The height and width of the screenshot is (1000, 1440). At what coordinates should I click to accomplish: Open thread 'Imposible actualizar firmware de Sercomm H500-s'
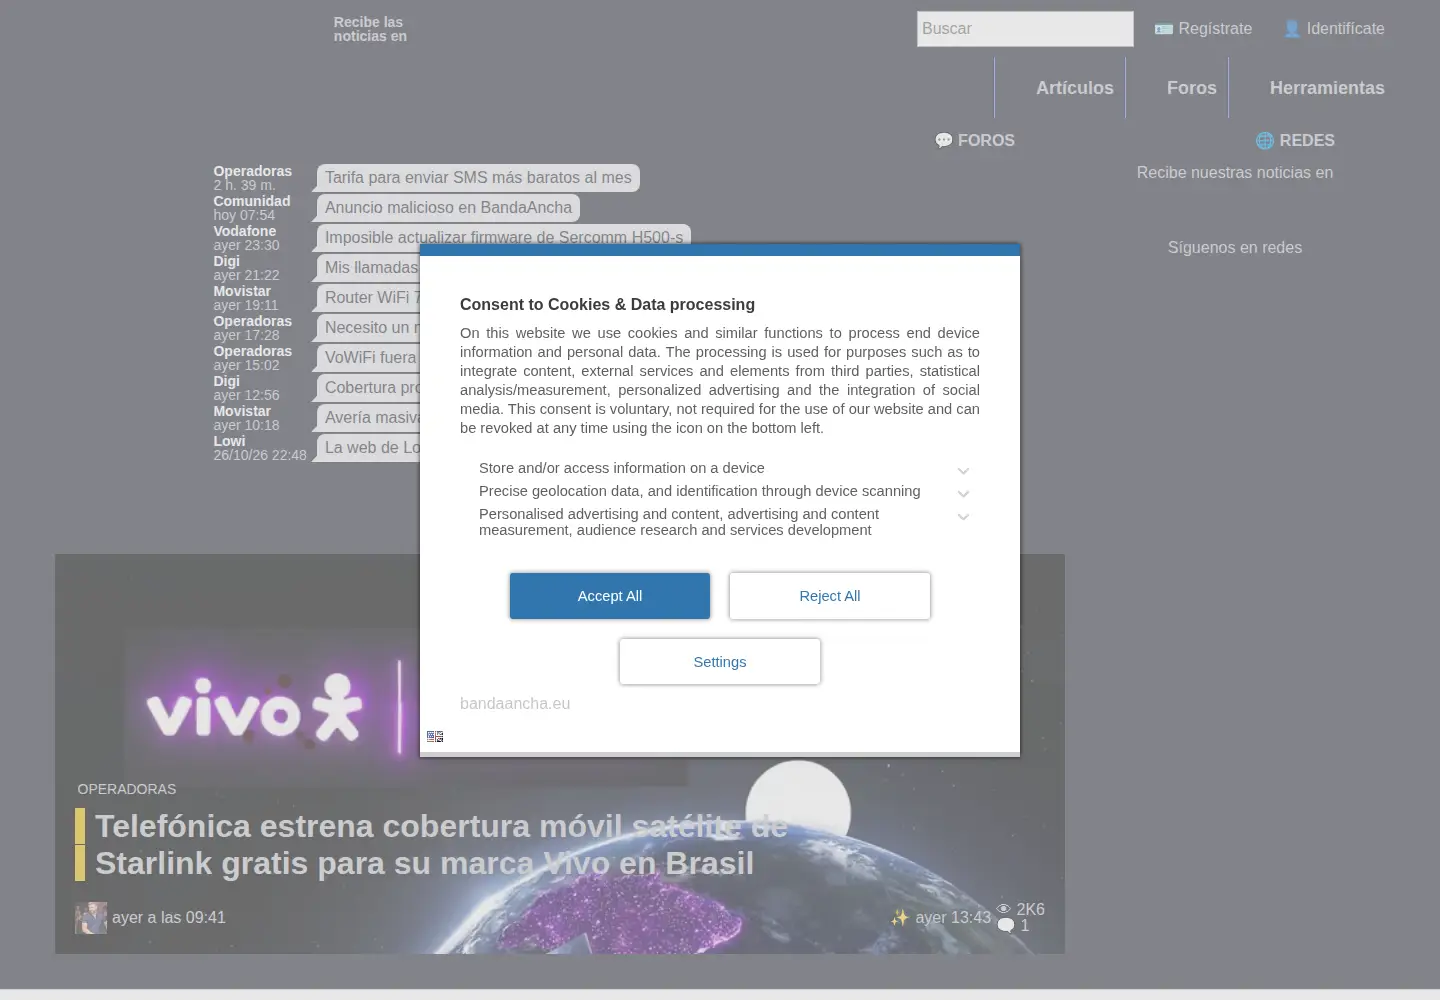[x=504, y=236]
